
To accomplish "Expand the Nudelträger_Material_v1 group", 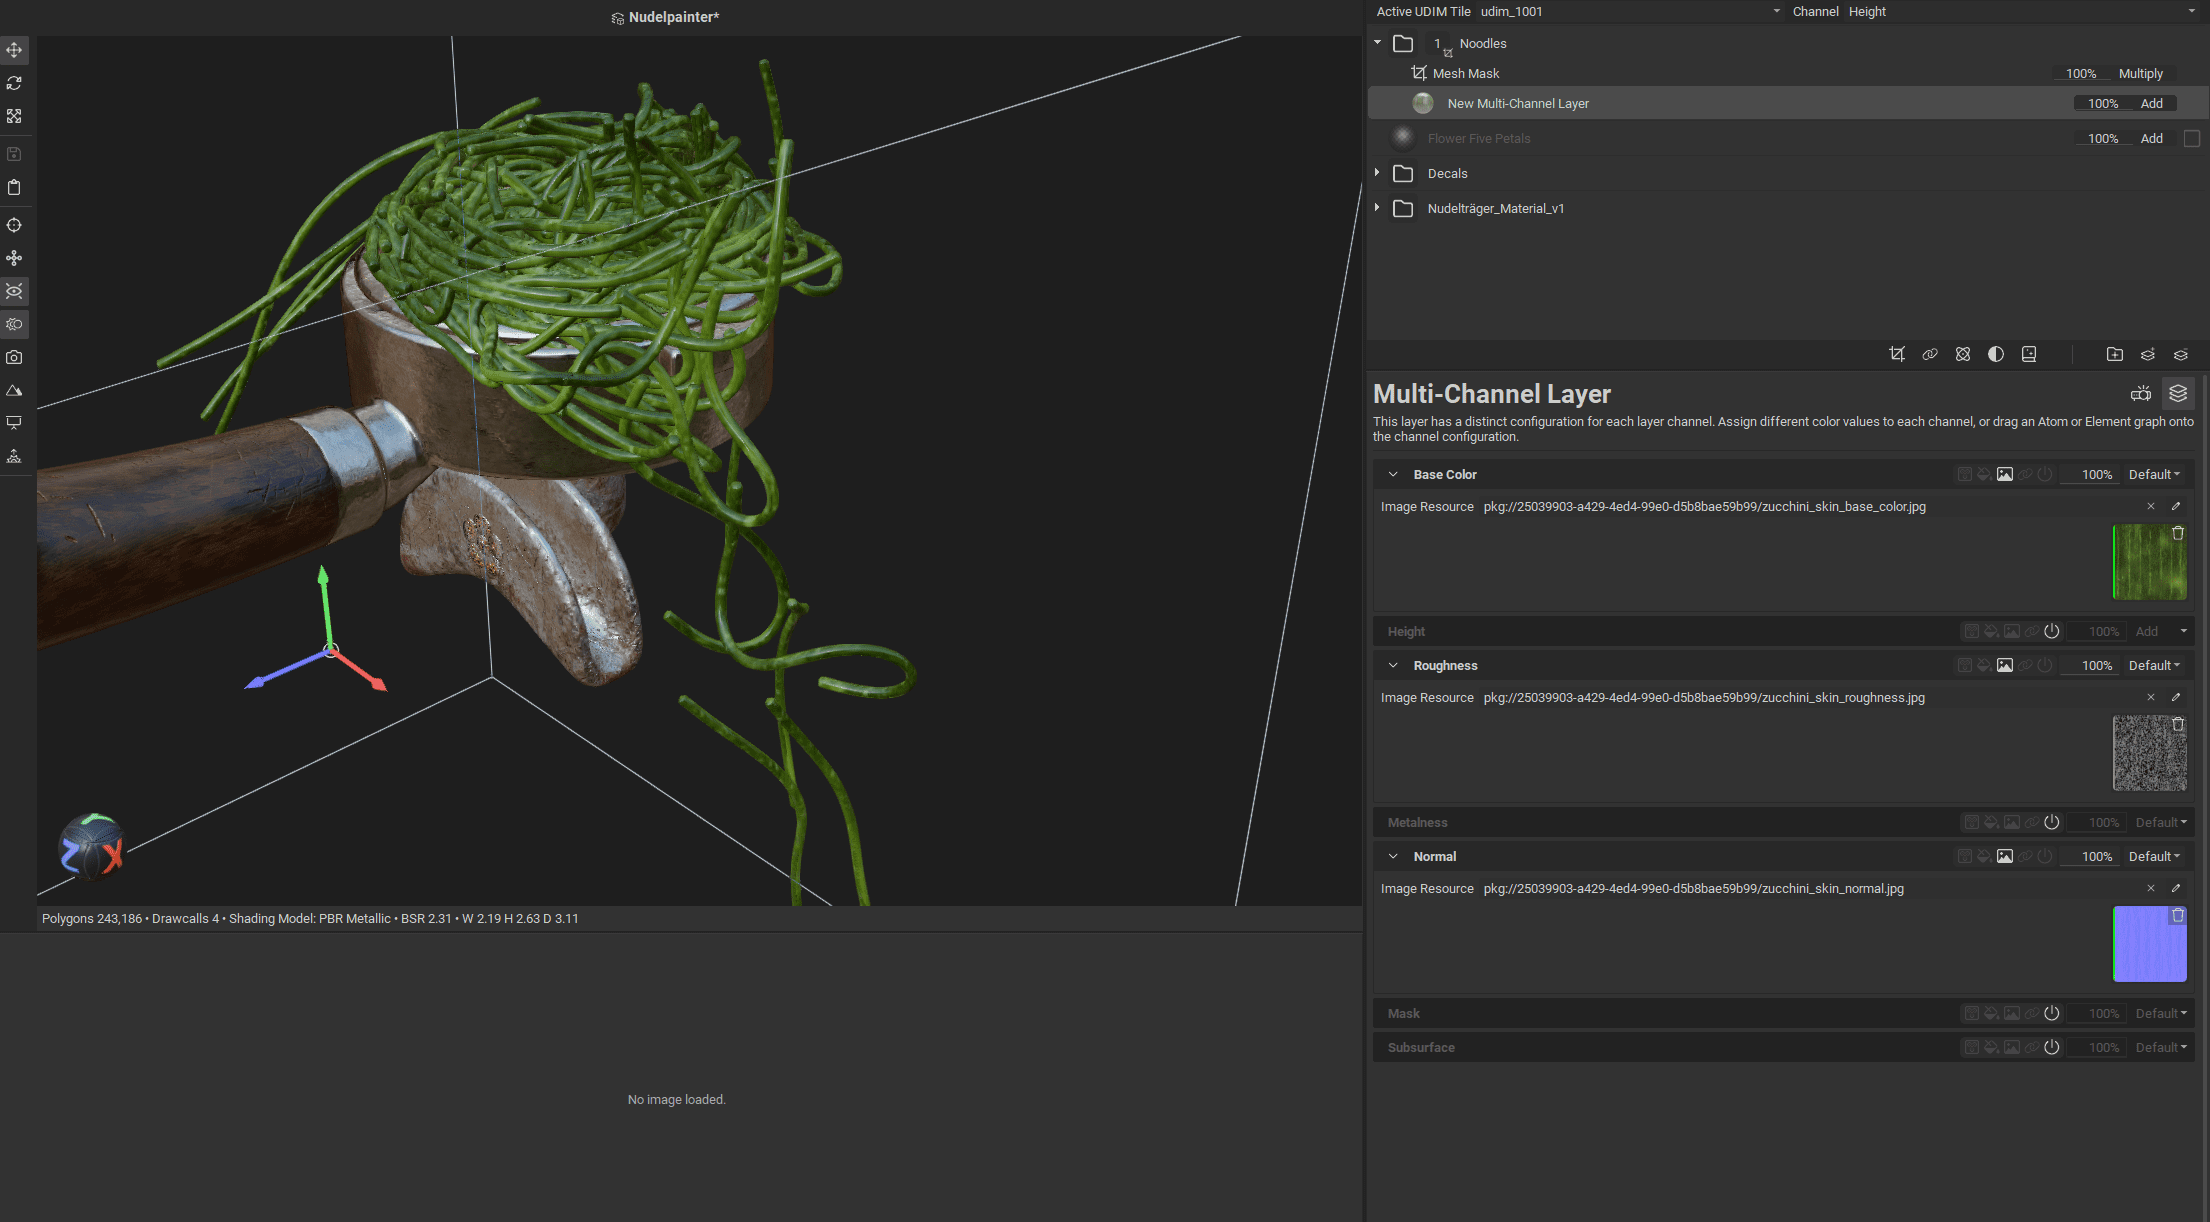I will pyautogui.click(x=1378, y=208).
